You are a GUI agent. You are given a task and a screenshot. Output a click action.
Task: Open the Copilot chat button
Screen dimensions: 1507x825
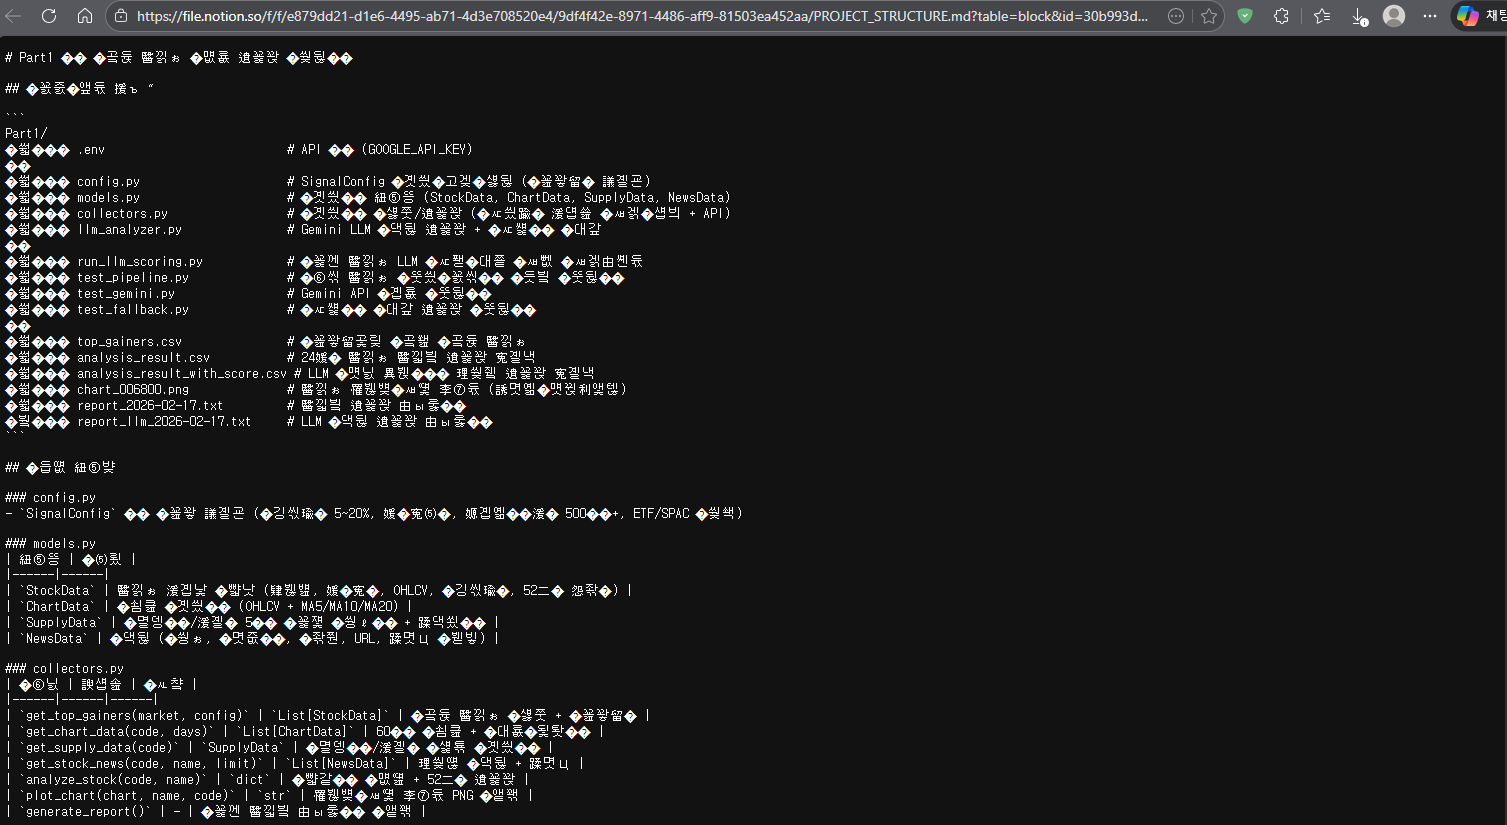click(x=1480, y=16)
